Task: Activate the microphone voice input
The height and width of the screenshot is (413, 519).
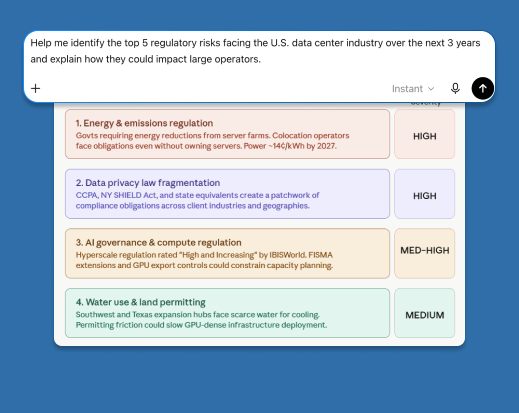Action: click(455, 88)
